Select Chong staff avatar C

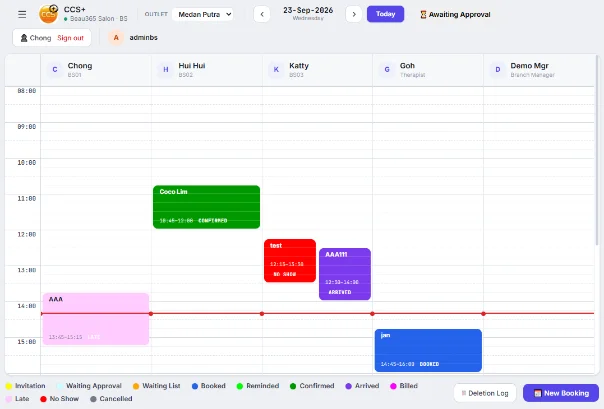(55, 70)
